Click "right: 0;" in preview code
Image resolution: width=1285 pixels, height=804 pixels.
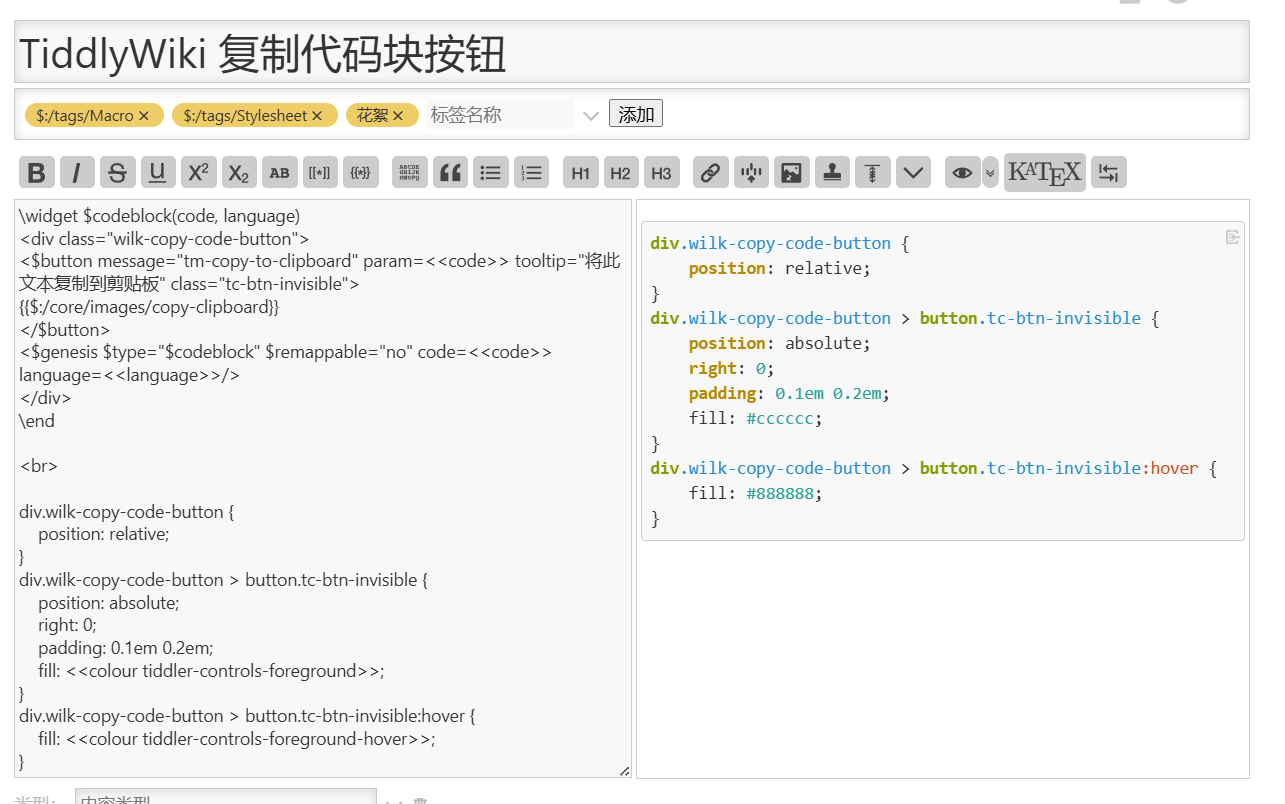click(x=732, y=368)
